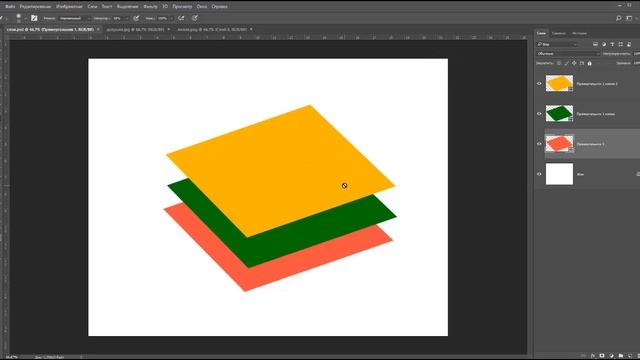Switch to the Каналы panel tab
The width and height of the screenshot is (640, 360).
point(559,33)
